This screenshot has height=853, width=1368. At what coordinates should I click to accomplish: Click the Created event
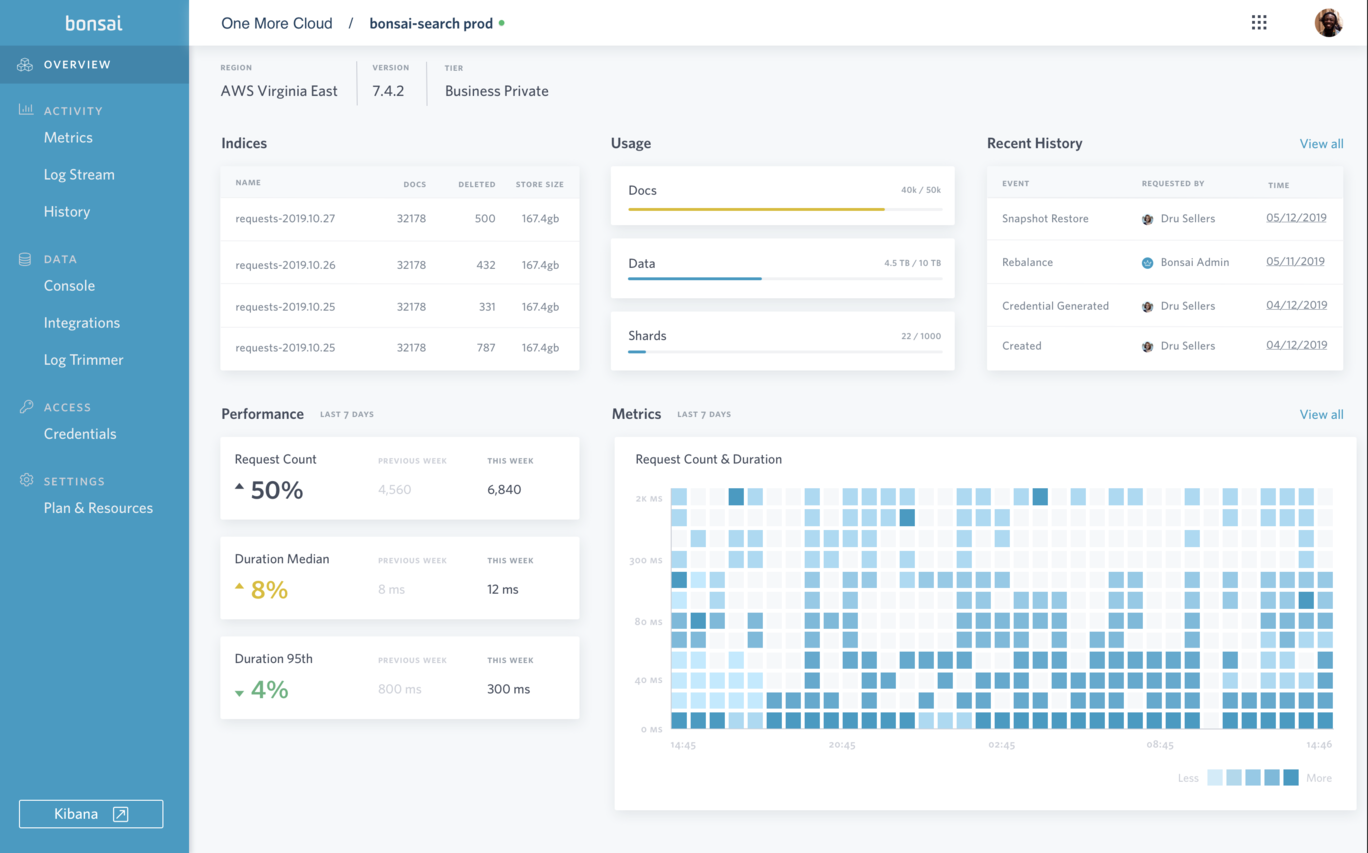point(1021,347)
